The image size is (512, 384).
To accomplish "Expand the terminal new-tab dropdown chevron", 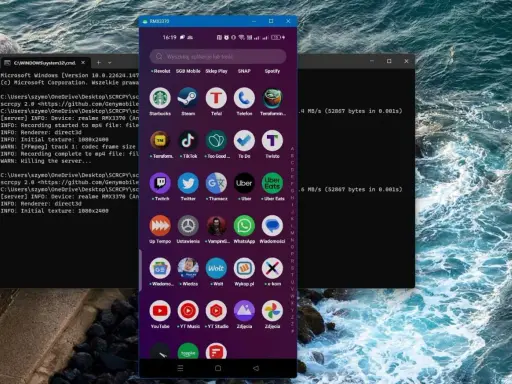I will tap(110, 62).
